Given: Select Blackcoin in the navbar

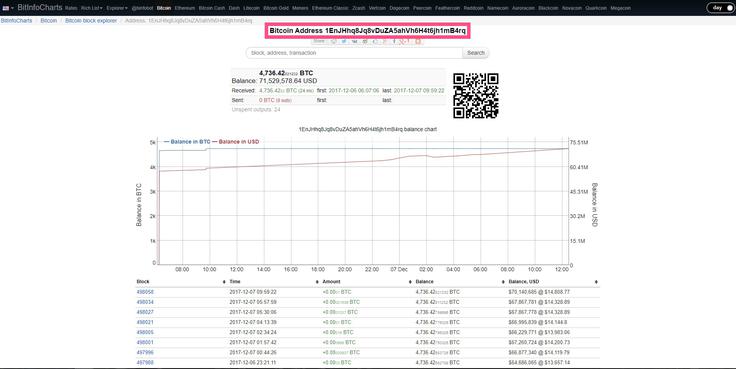Looking at the screenshot, I should click(x=548, y=8).
